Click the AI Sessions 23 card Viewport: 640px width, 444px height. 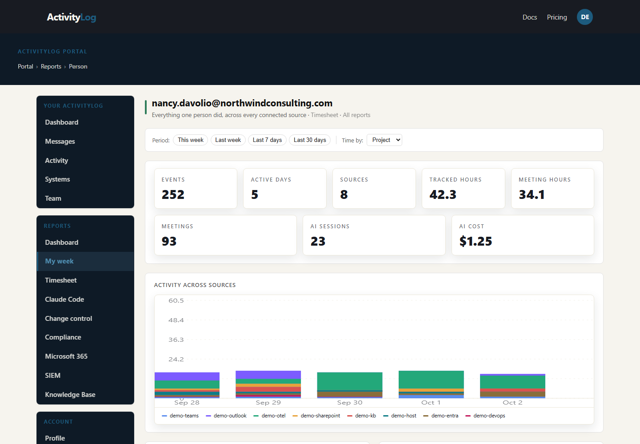pos(374,235)
